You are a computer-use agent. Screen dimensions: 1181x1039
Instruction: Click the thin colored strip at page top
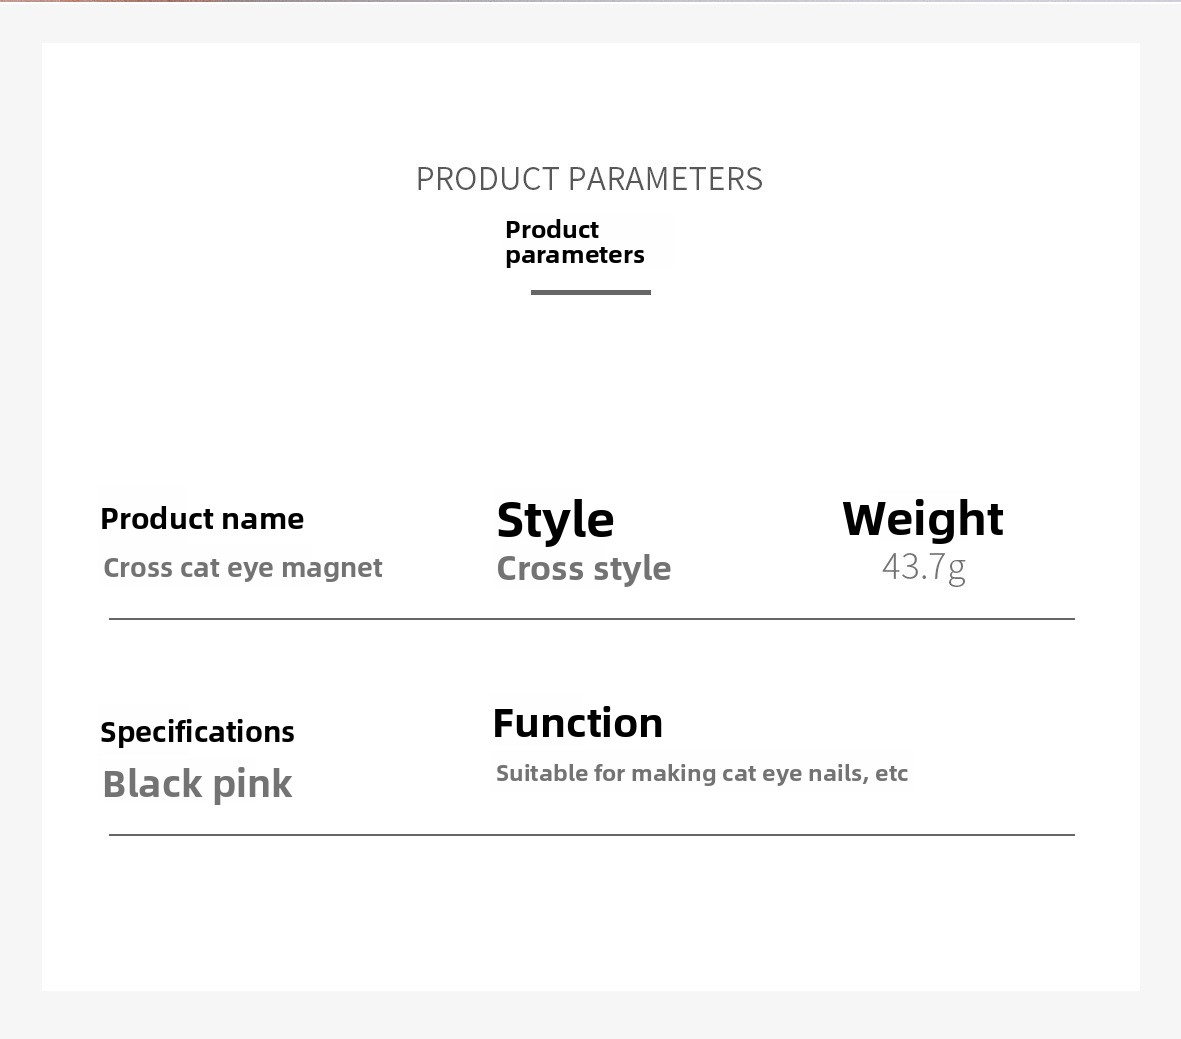(x=590, y=3)
